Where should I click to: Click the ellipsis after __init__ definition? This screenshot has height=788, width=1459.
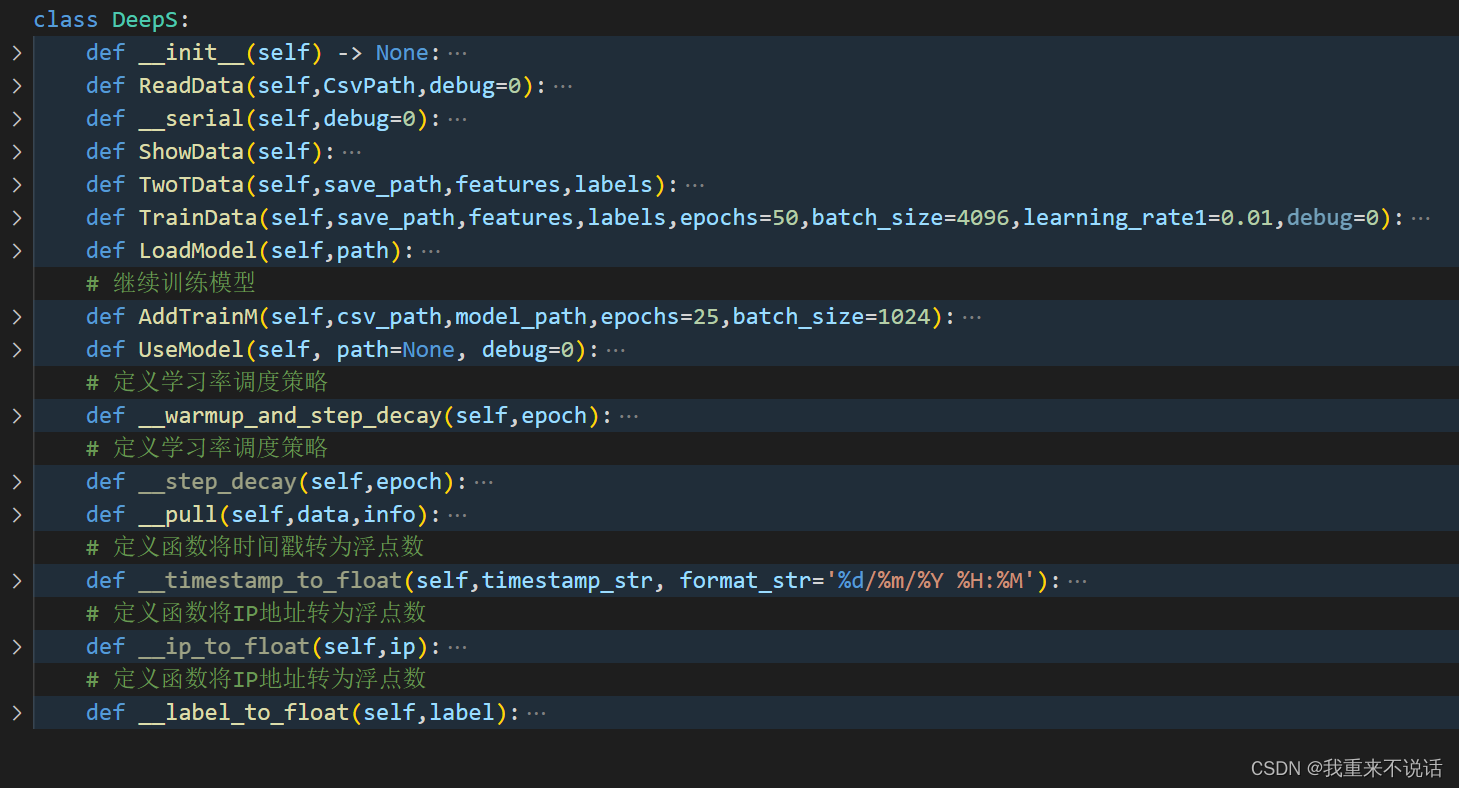[457, 53]
